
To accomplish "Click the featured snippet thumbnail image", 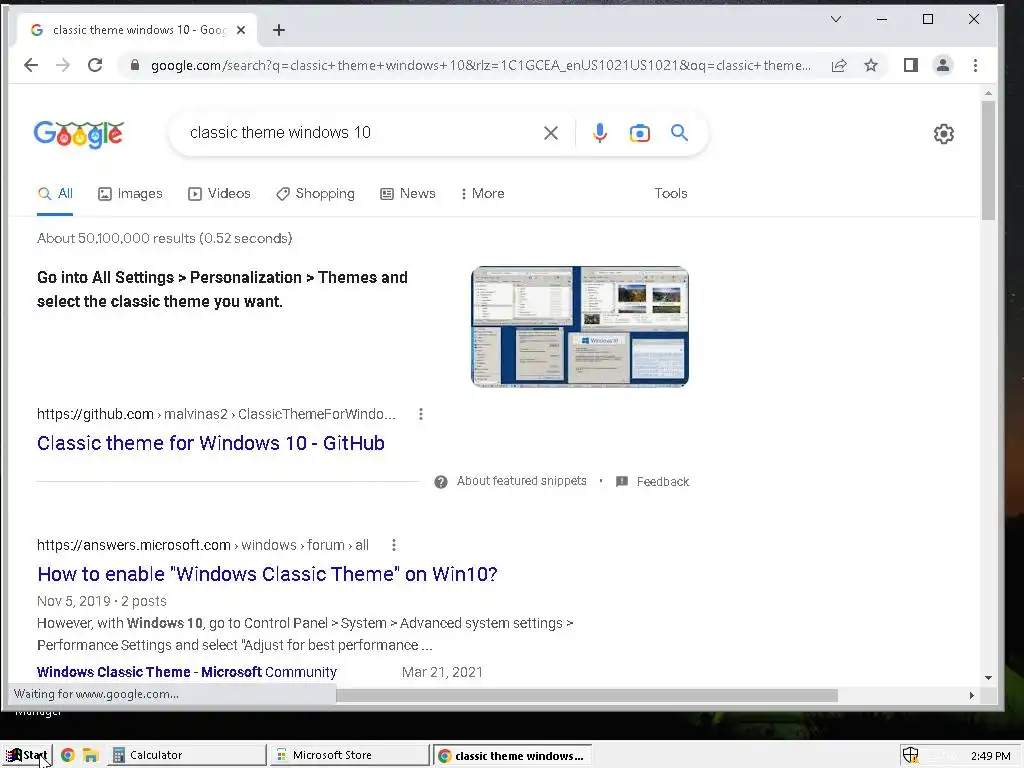I will (x=580, y=327).
